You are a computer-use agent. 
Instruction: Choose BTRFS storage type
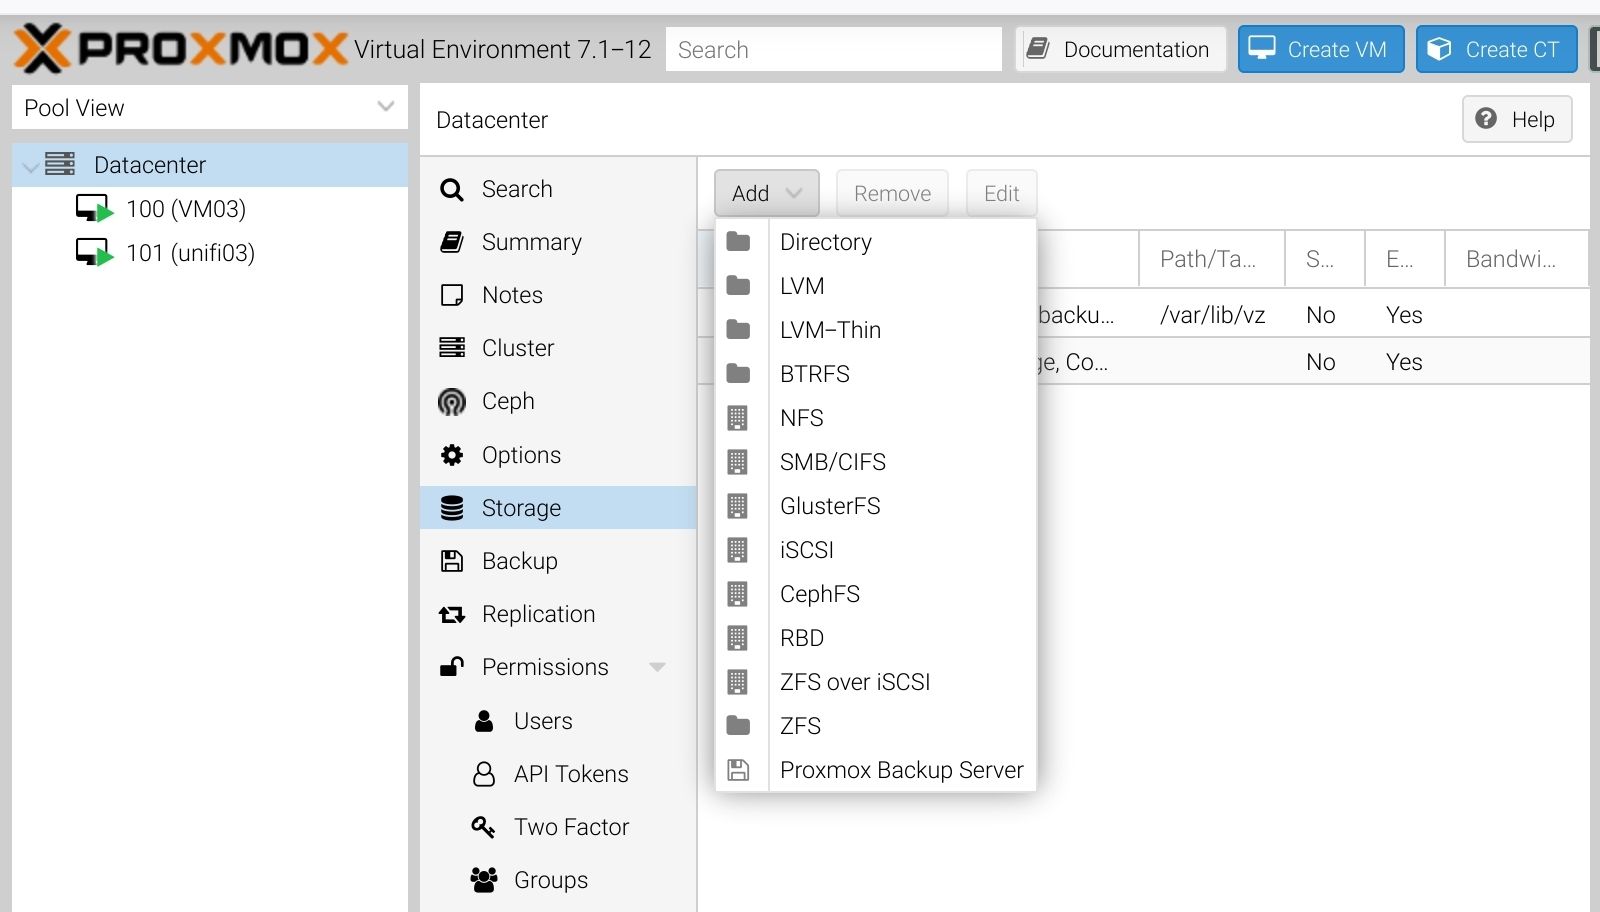coord(876,374)
